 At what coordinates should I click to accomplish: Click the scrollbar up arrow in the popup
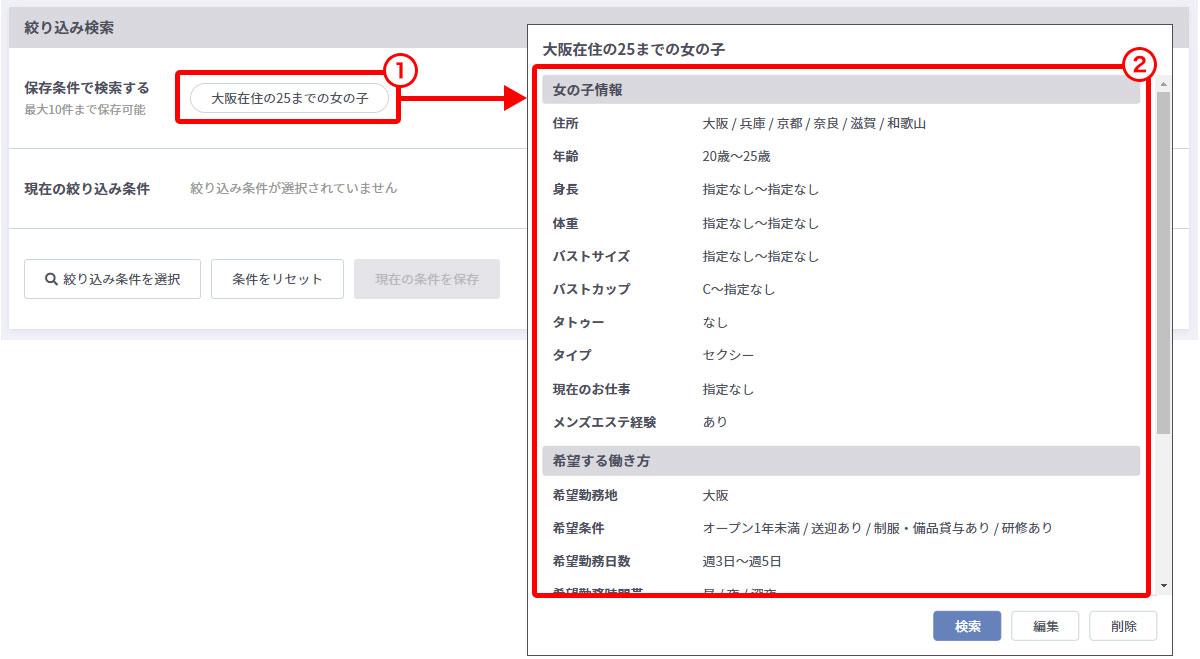click(x=1163, y=85)
